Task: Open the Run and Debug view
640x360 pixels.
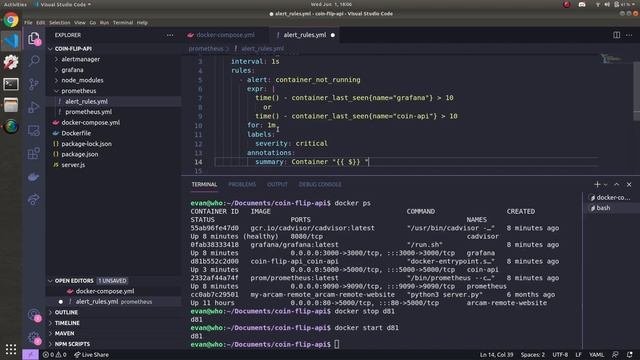Action: (x=34, y=107)
